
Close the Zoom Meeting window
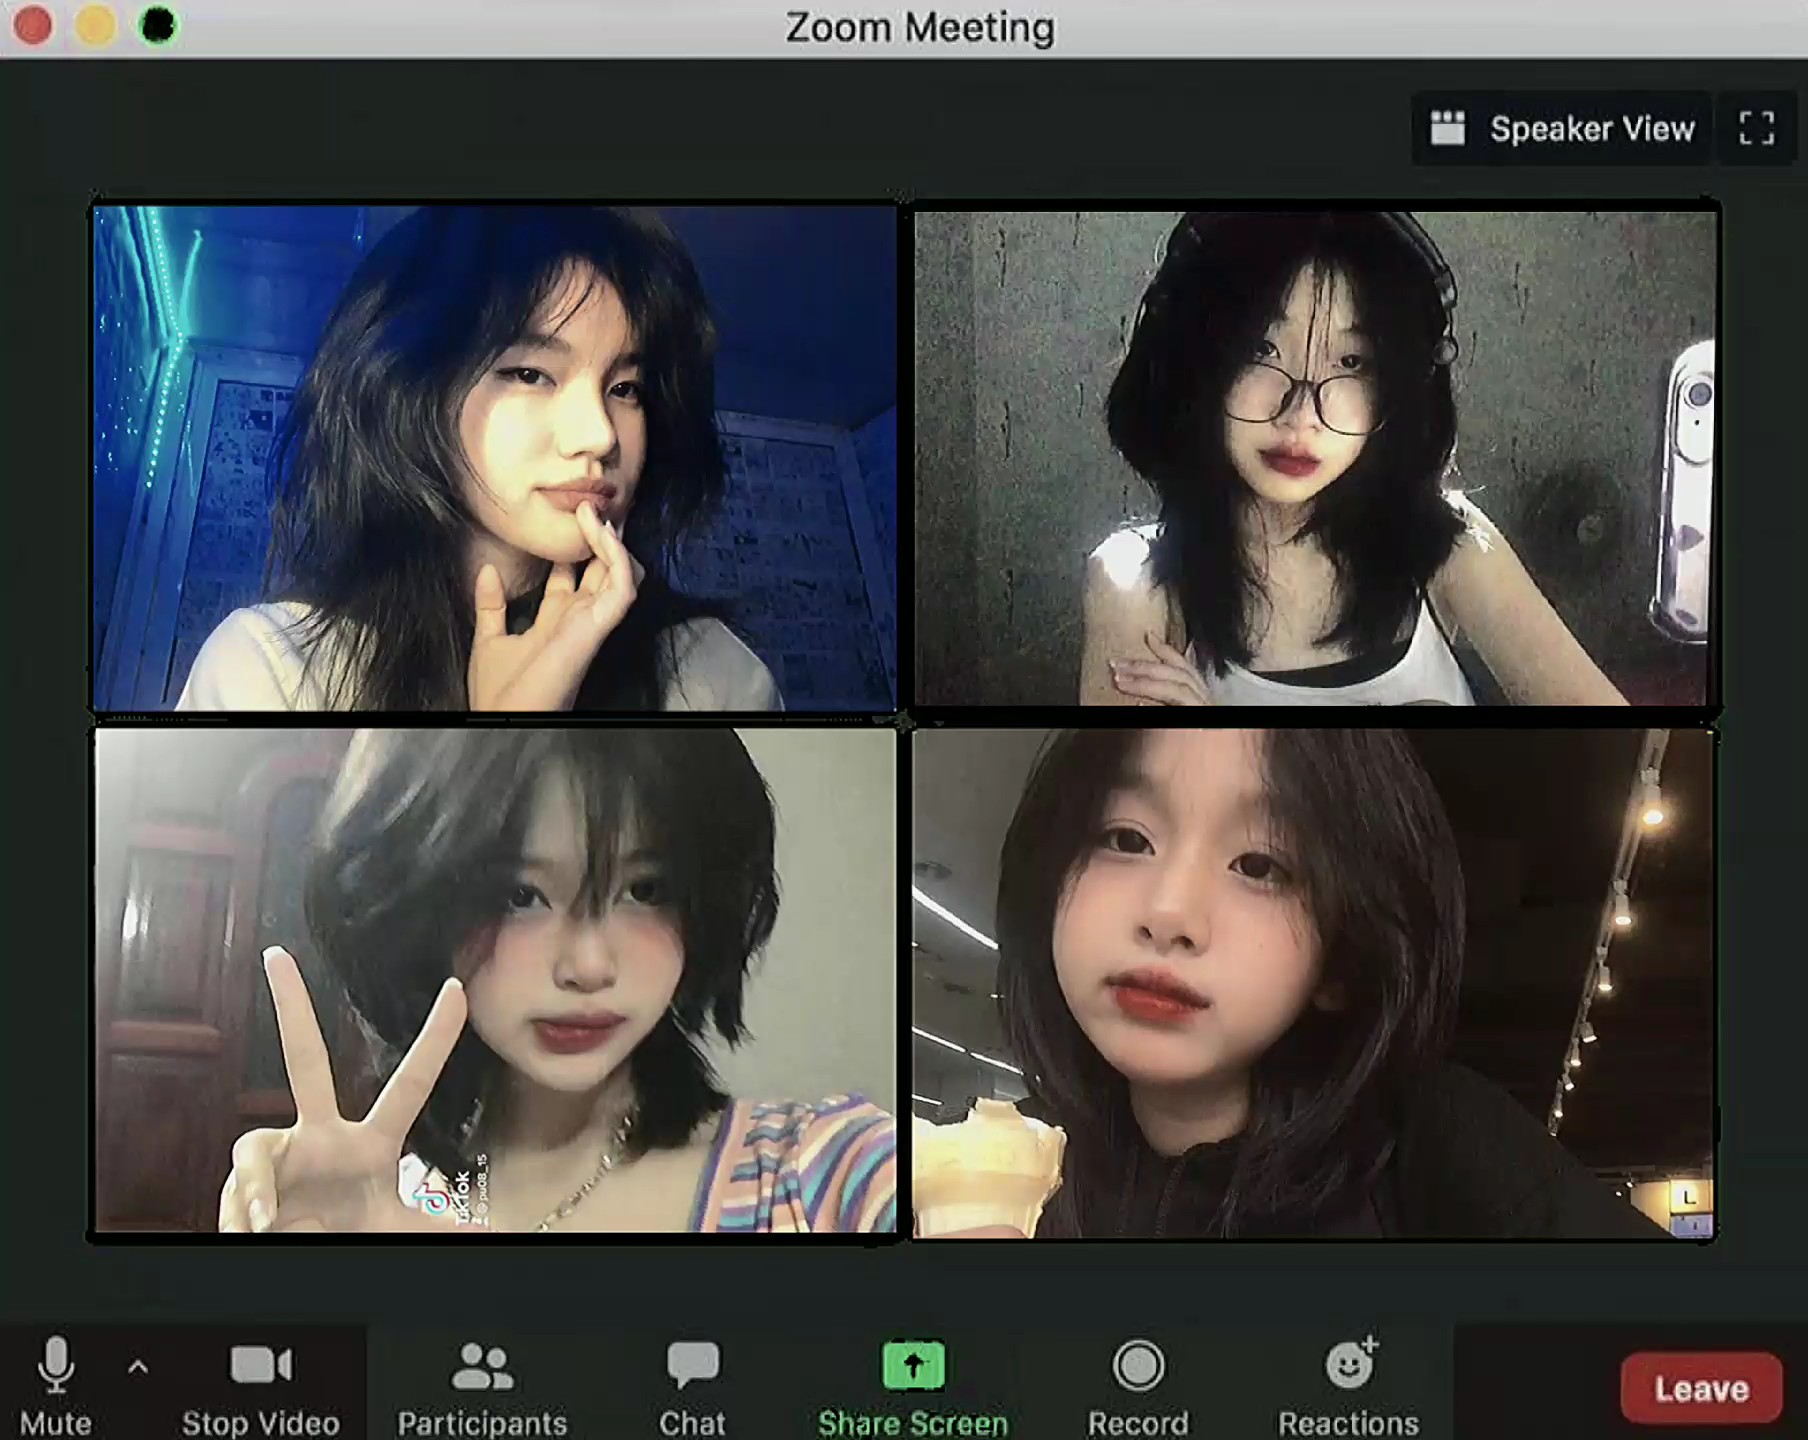(33, 26)
